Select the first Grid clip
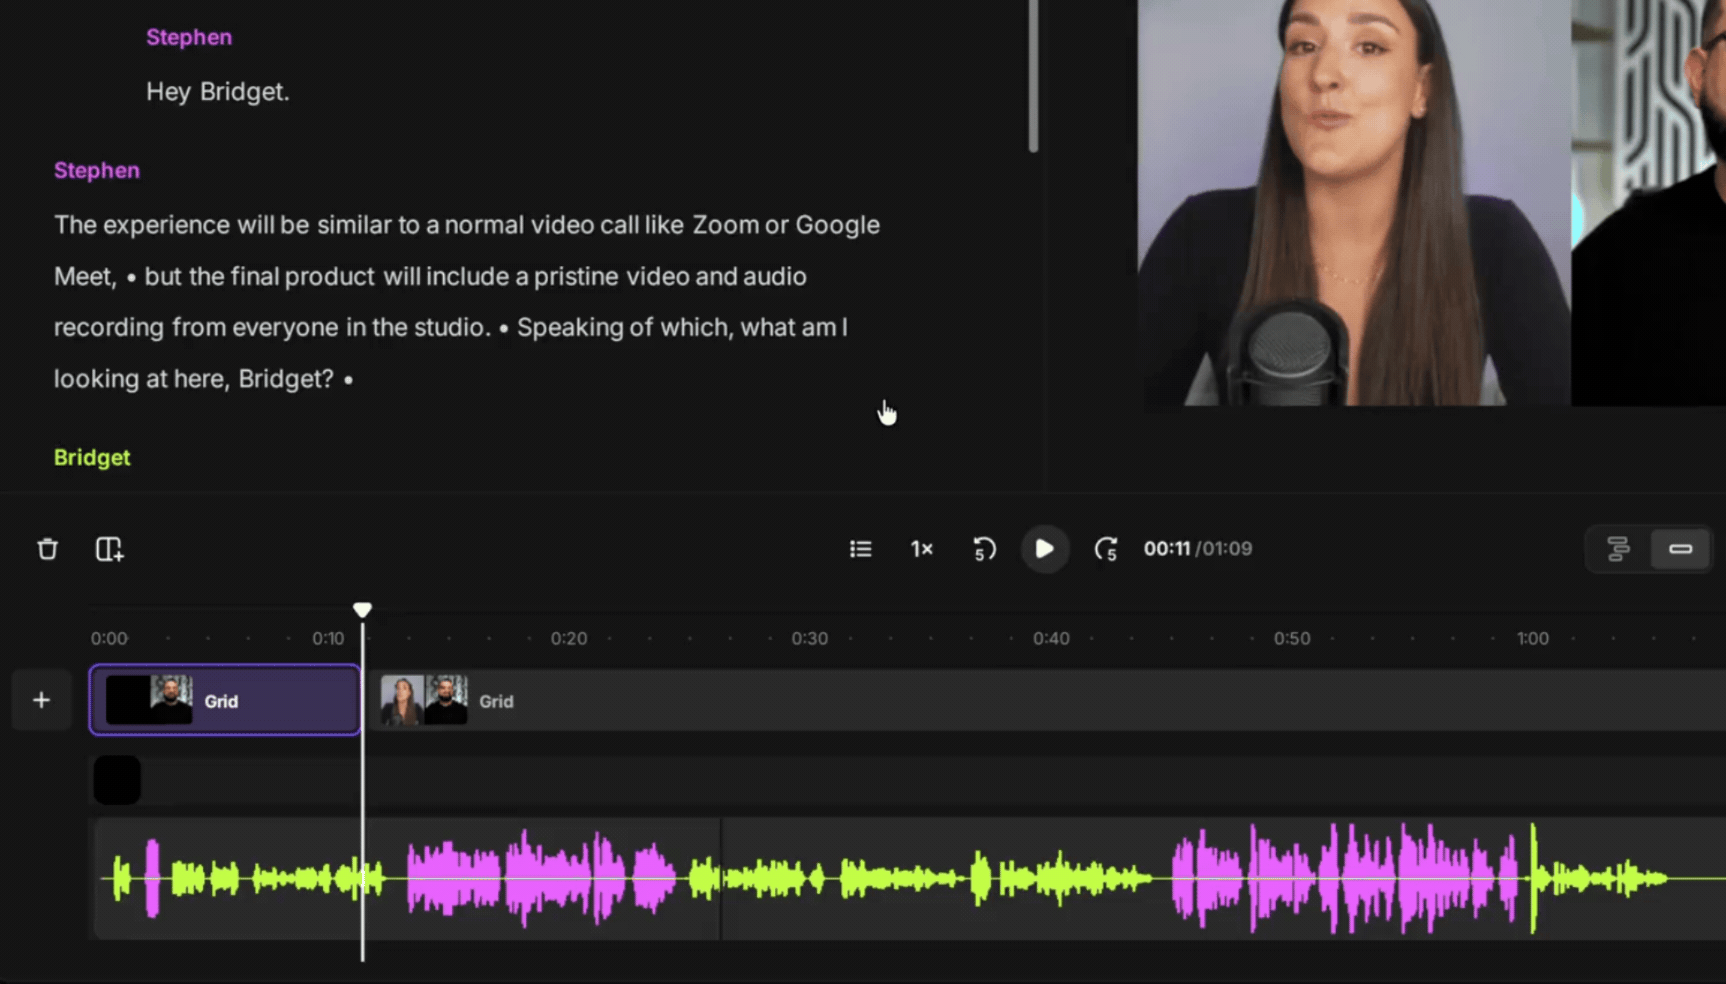The height and width of the screenshot is (984, 1726). (x=225, y=700)
